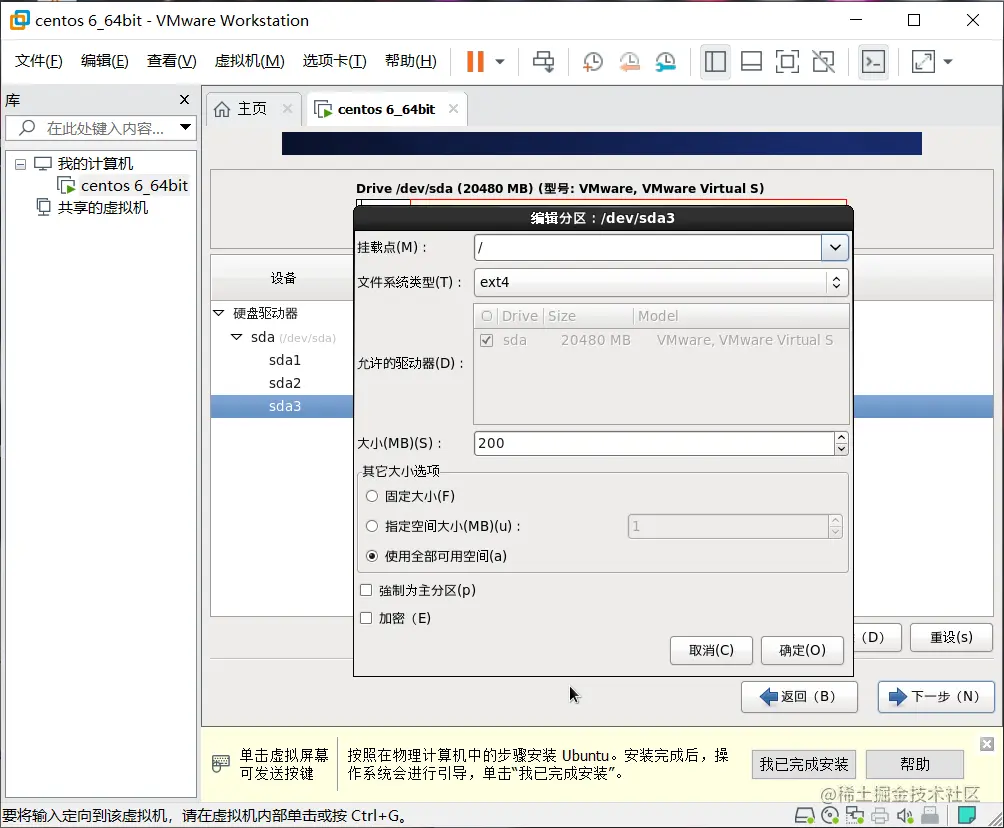Enable 強制为主分区(p) checkbox

(x=366, y=590)
